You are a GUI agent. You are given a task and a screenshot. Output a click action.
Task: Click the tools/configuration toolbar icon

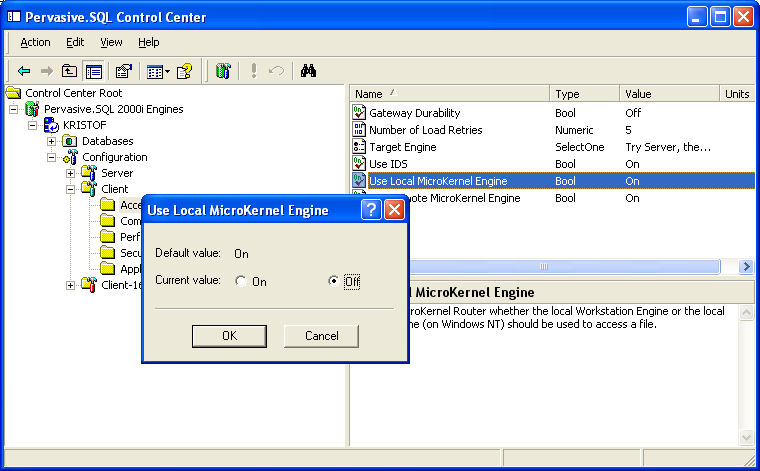coord(223,71)
